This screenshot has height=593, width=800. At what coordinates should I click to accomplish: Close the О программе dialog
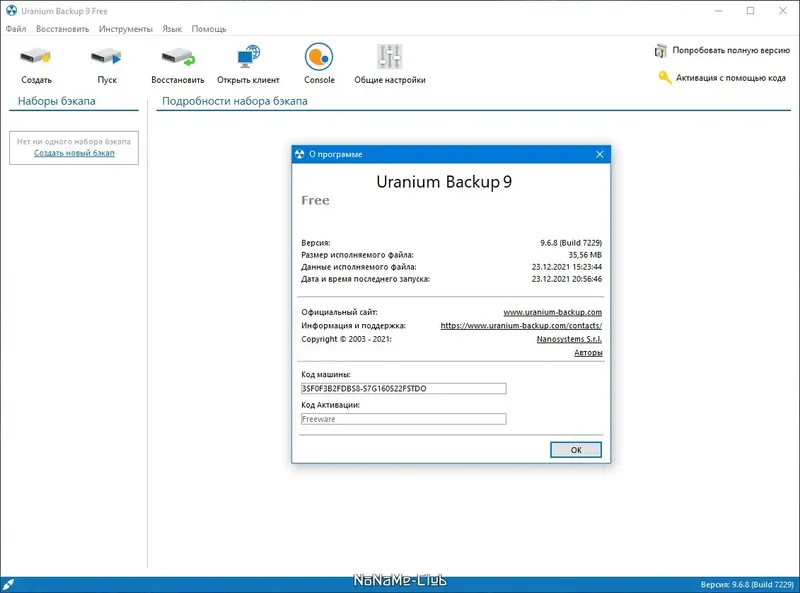pyautogui.click(x=599, y=154)
